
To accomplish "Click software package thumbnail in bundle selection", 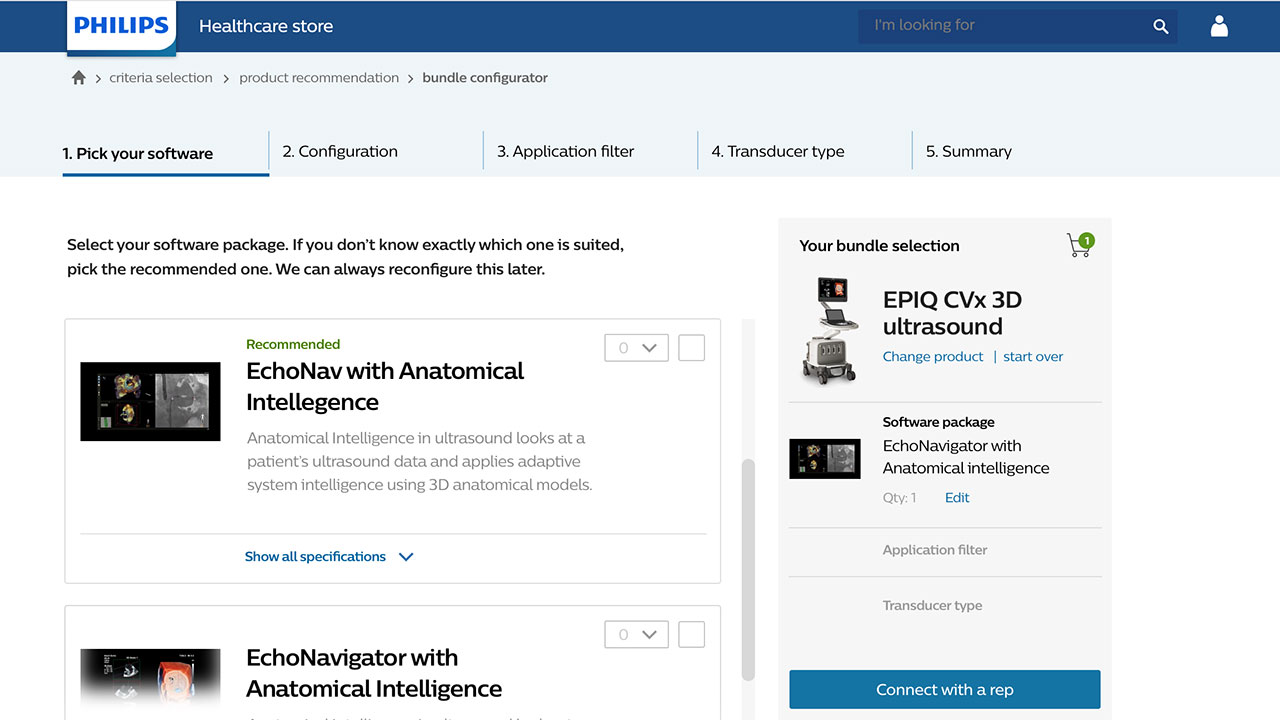I will pos(824,458).
